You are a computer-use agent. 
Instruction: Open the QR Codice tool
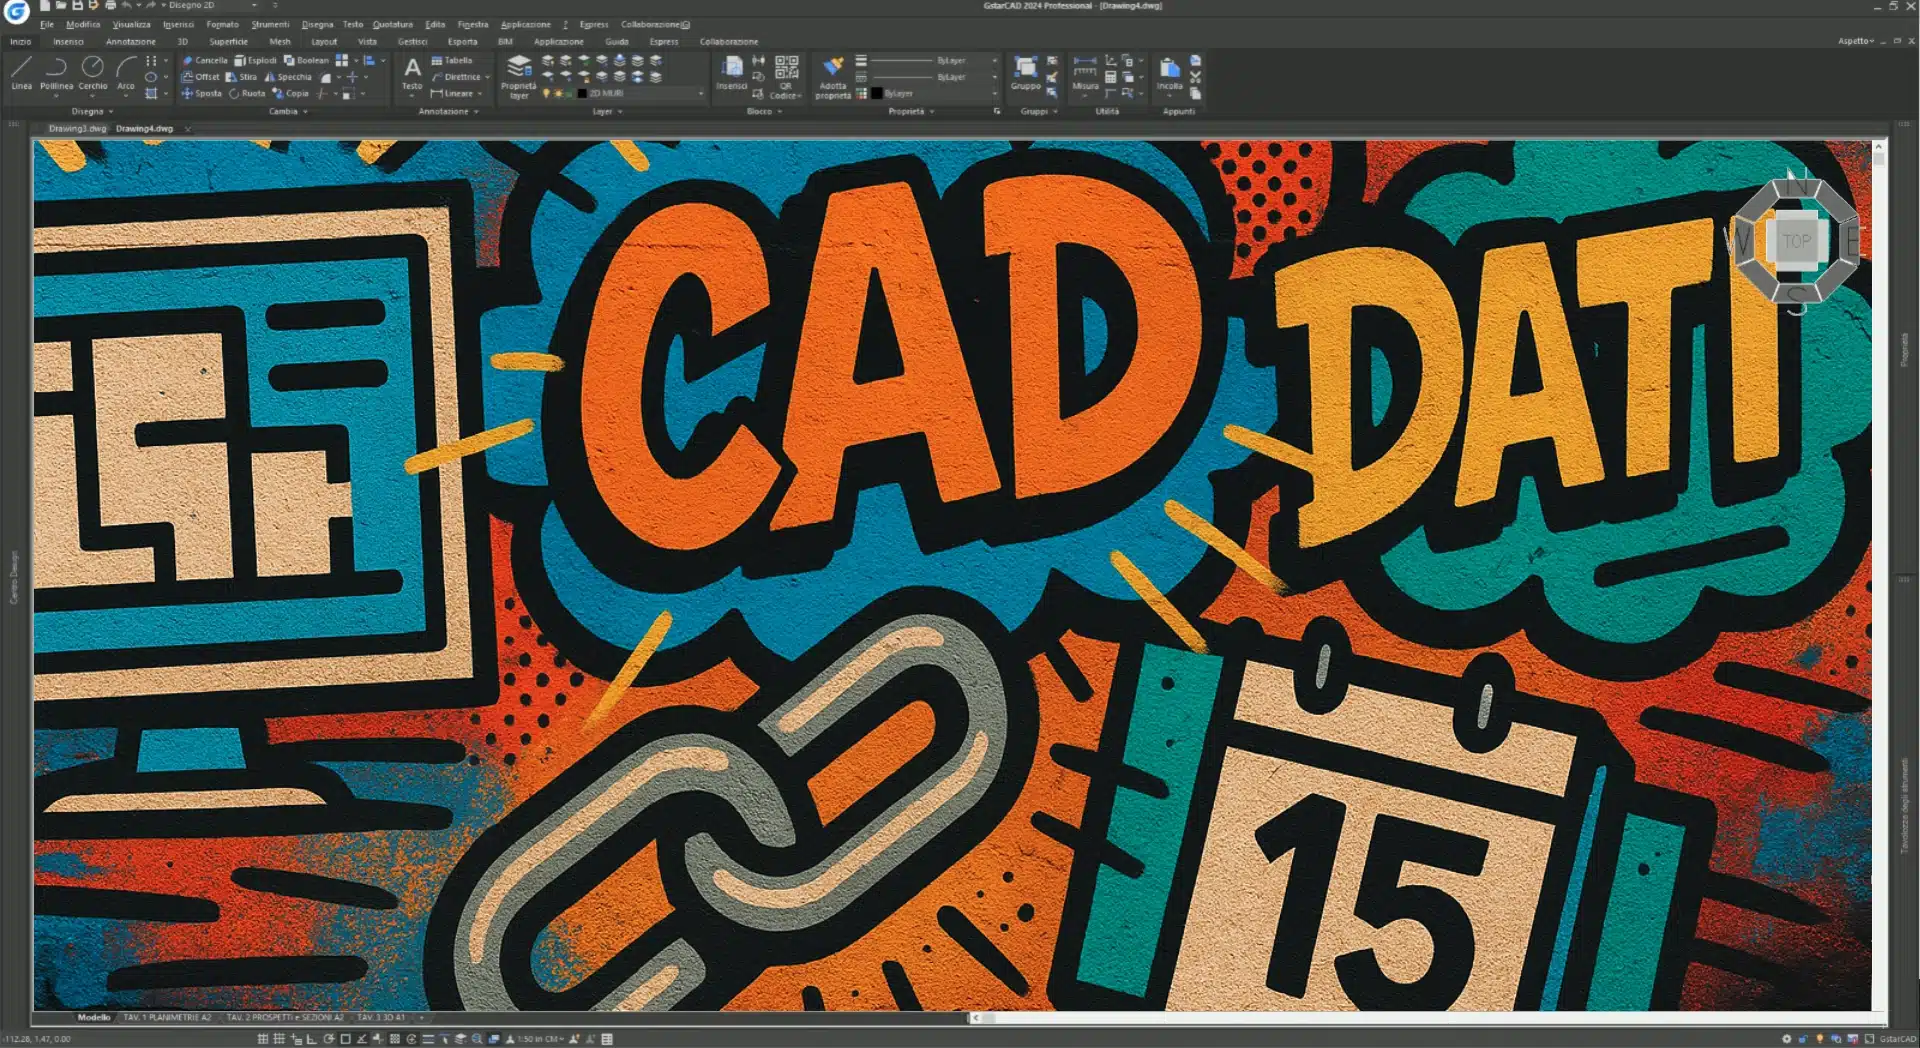pyautogui.click(x=786, y=76)
